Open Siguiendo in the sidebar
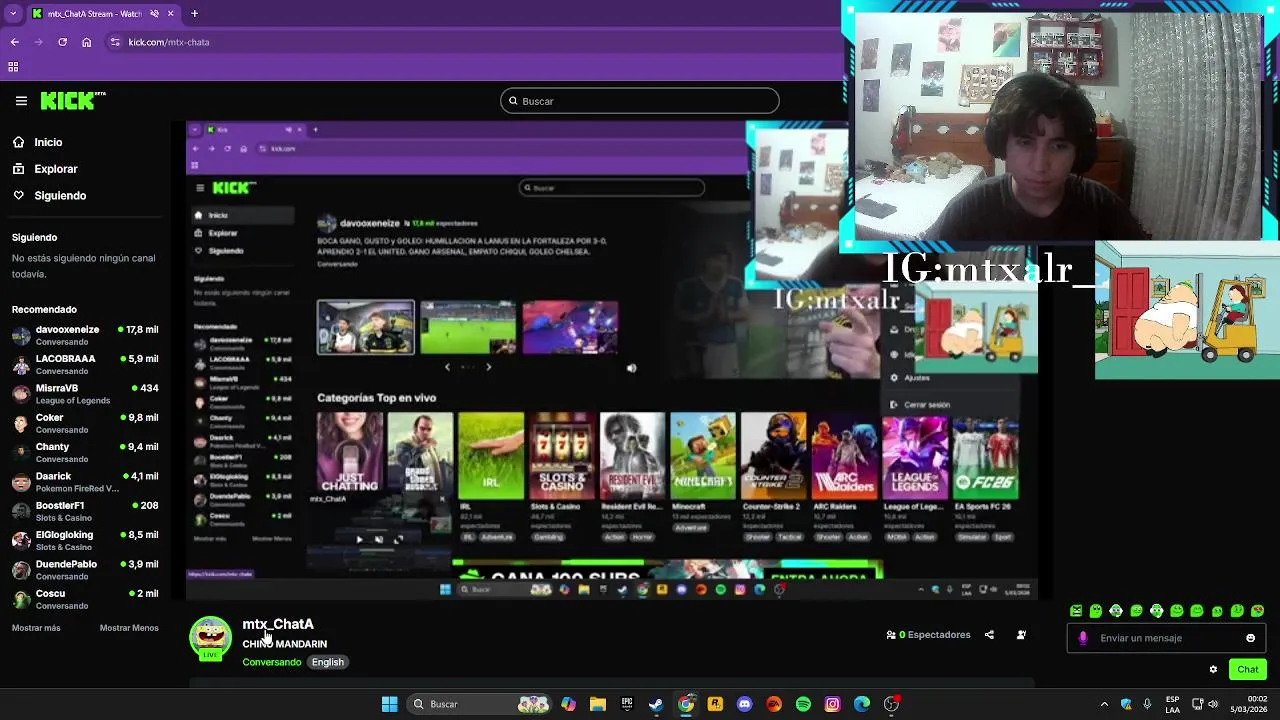1280x720 pixels. (60, 196)
